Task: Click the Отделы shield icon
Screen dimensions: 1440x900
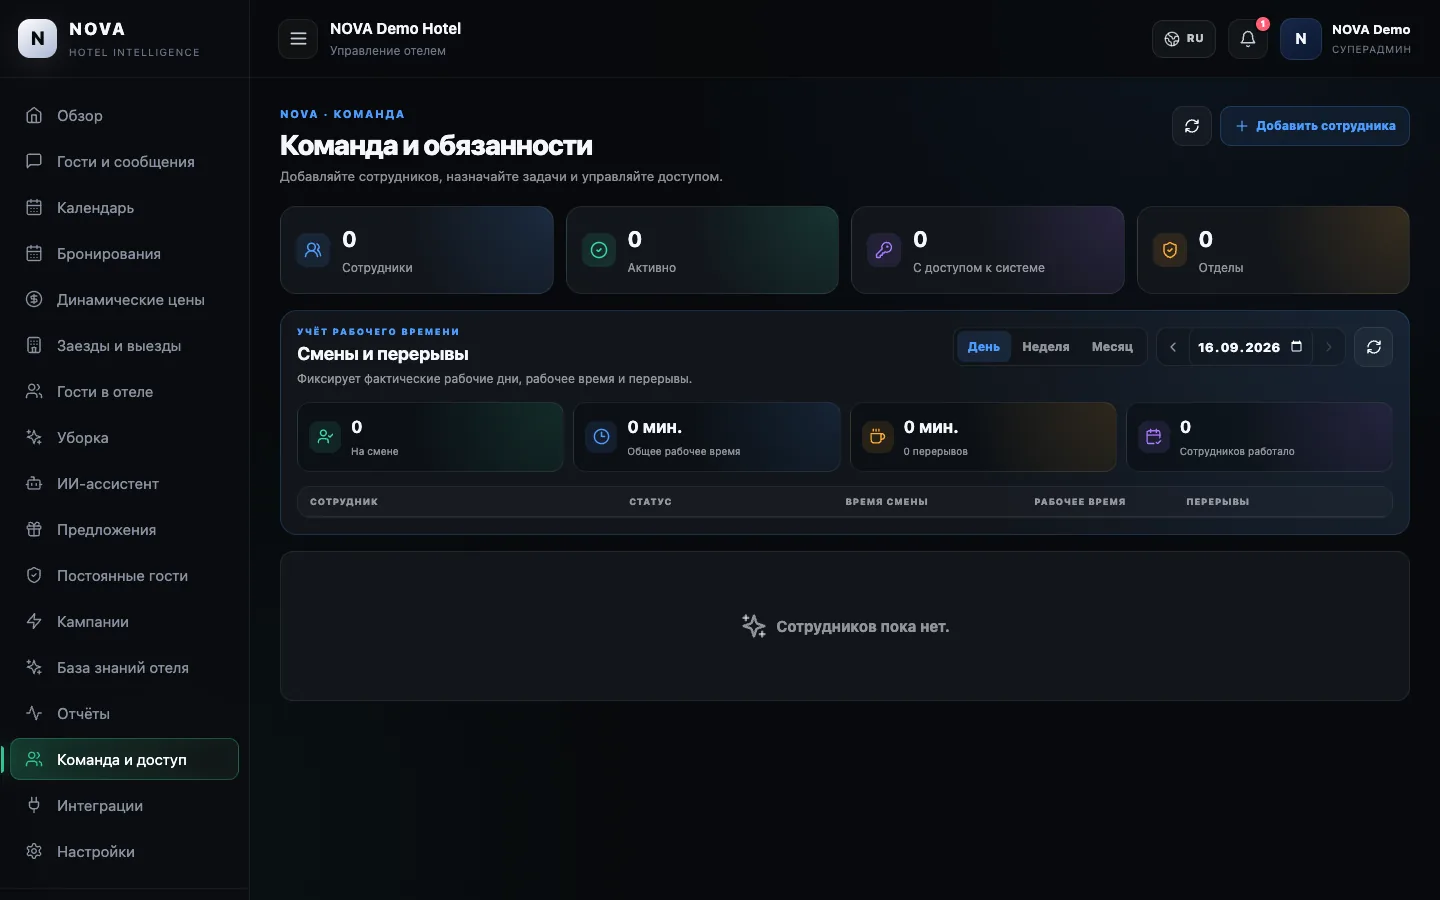Action: point(1170,250)
